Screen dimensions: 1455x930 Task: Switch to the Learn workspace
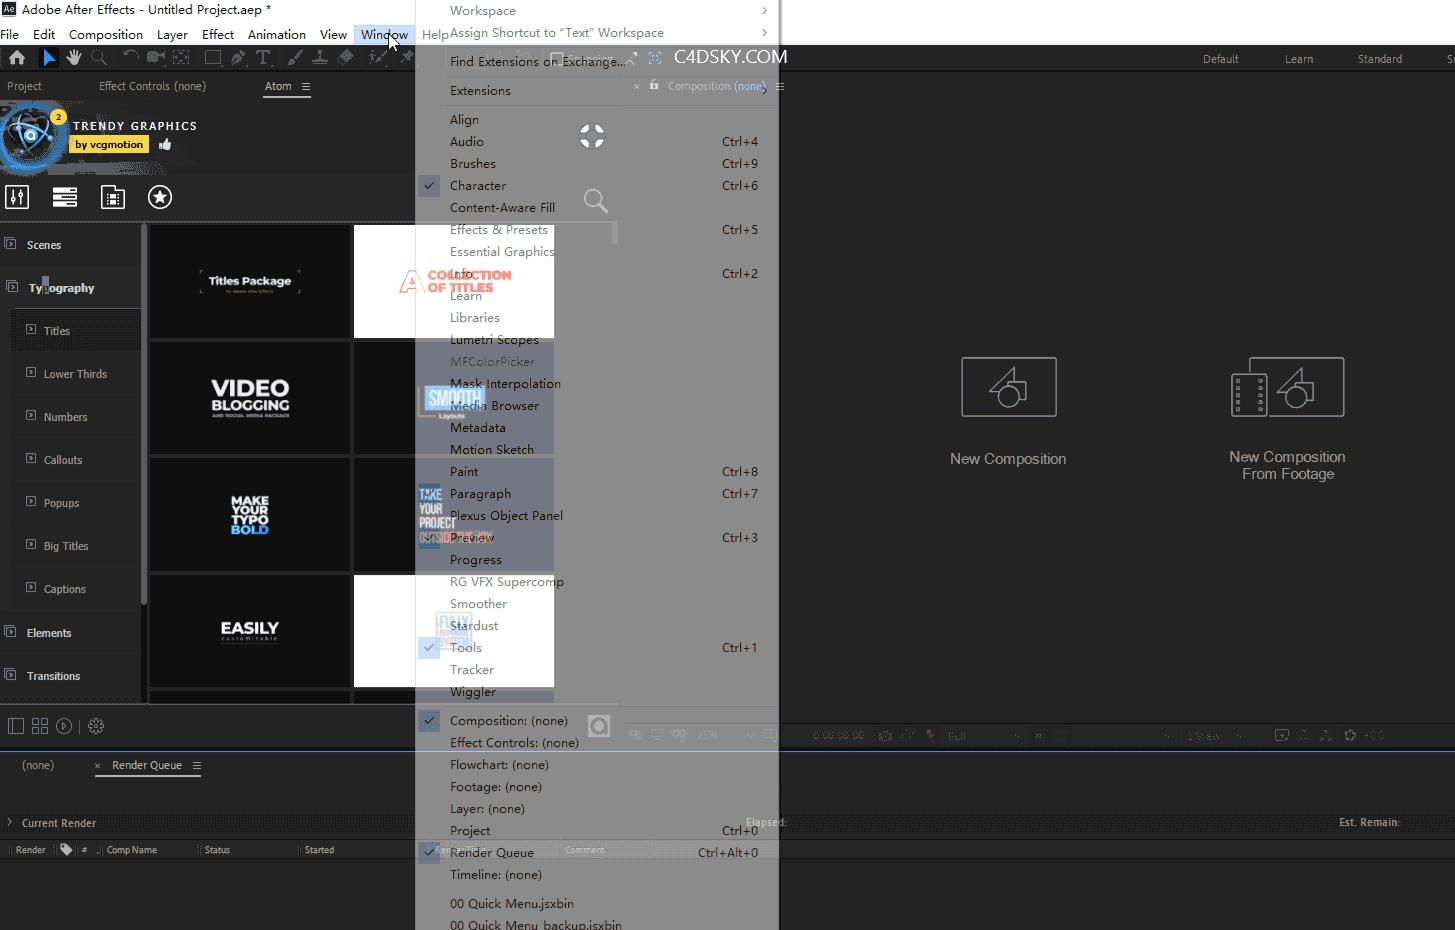pyautogui.click(x=1299, y=59)
